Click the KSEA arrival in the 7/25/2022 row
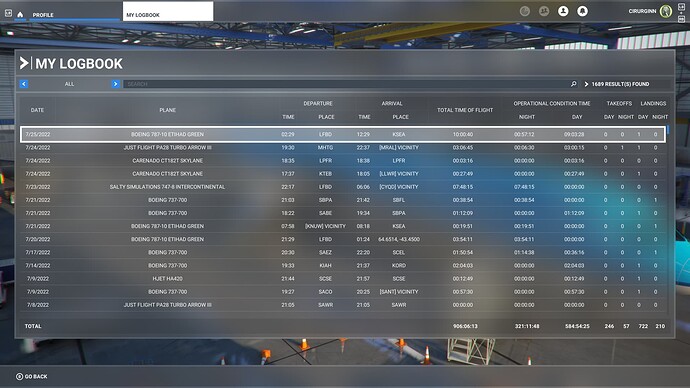Viewport: 690px width, 388px height. (x=399, y=134)
